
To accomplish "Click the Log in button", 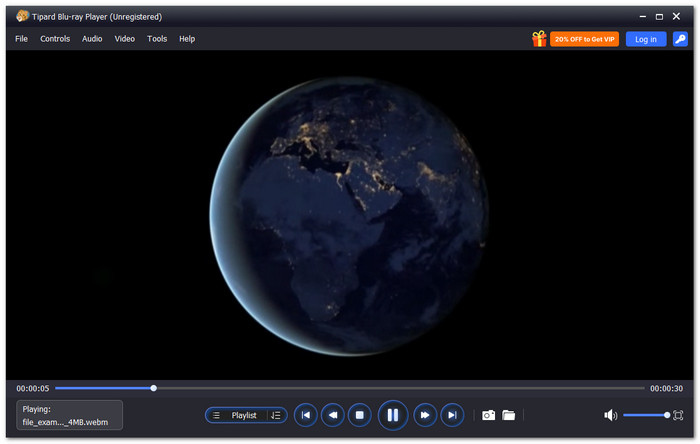I will coord(646,39).
